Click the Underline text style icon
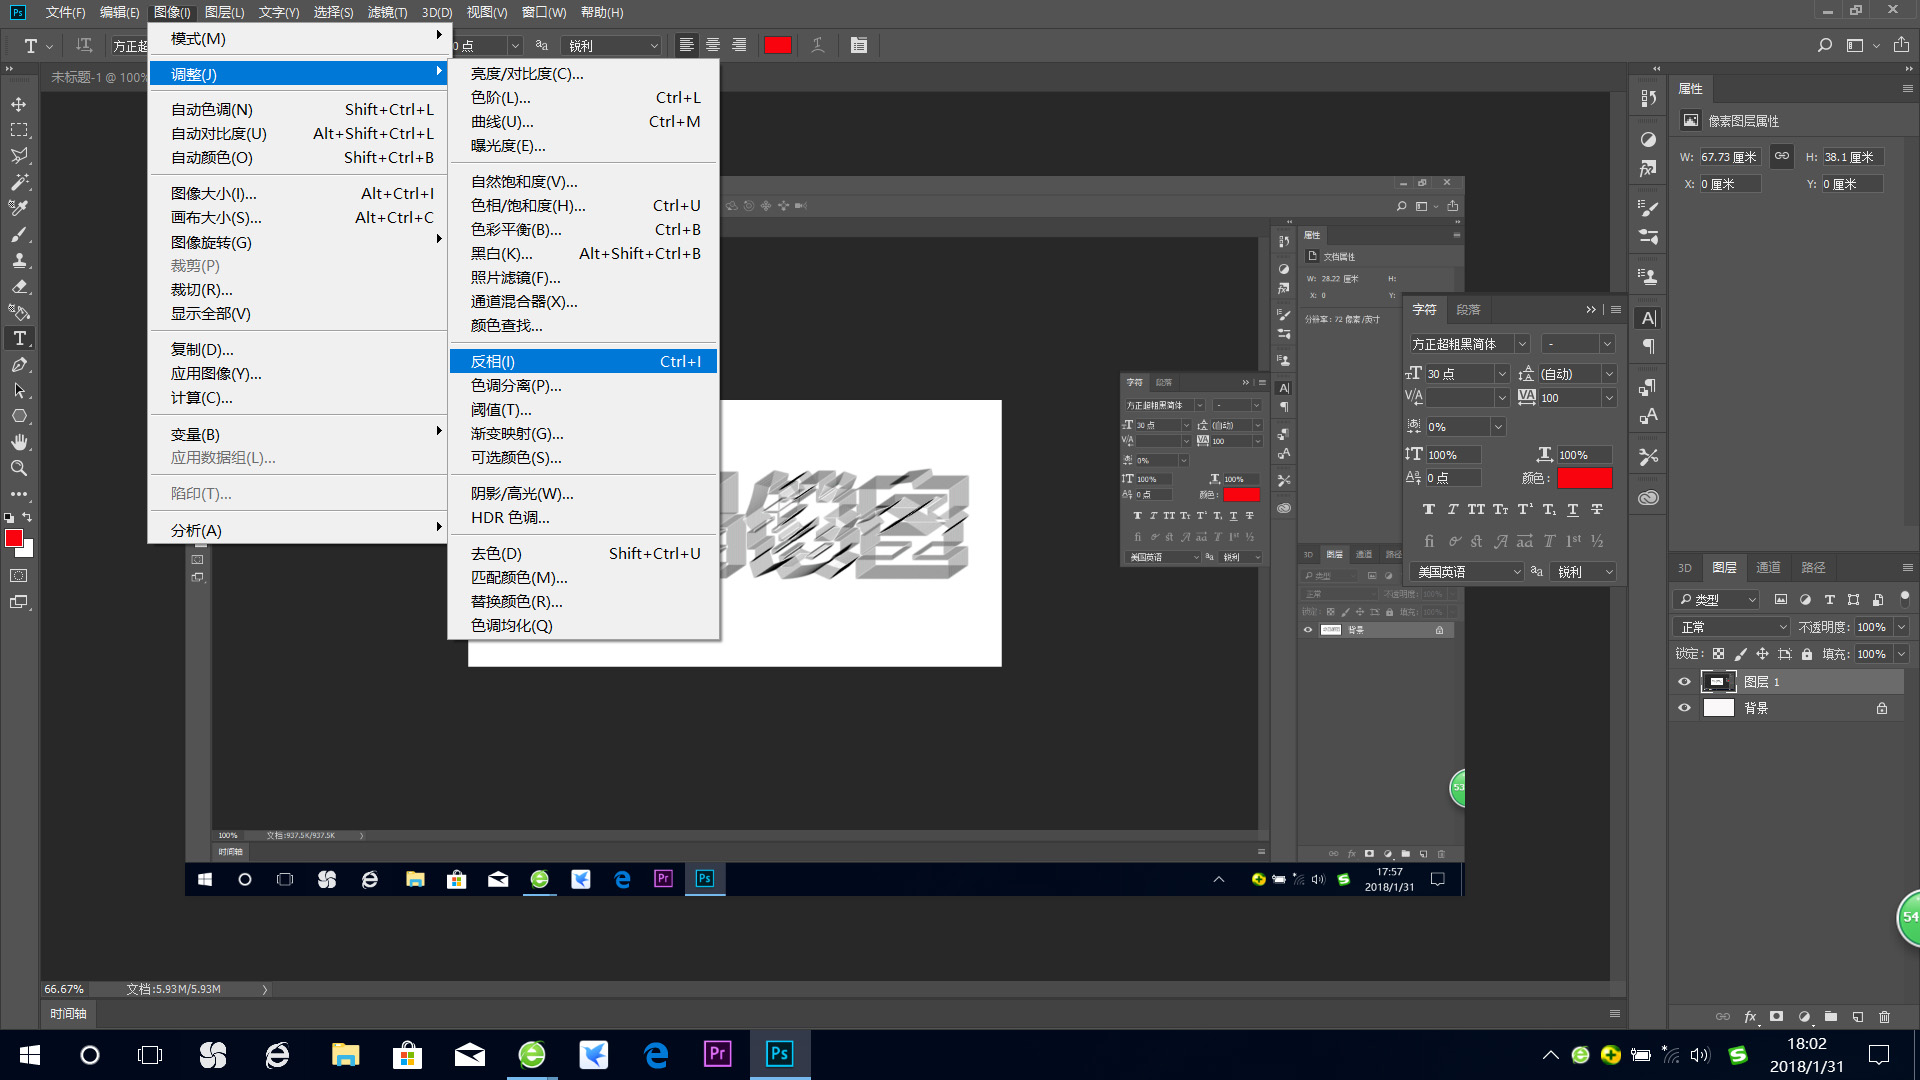1920x1080 pixels. coord(1573,510)
